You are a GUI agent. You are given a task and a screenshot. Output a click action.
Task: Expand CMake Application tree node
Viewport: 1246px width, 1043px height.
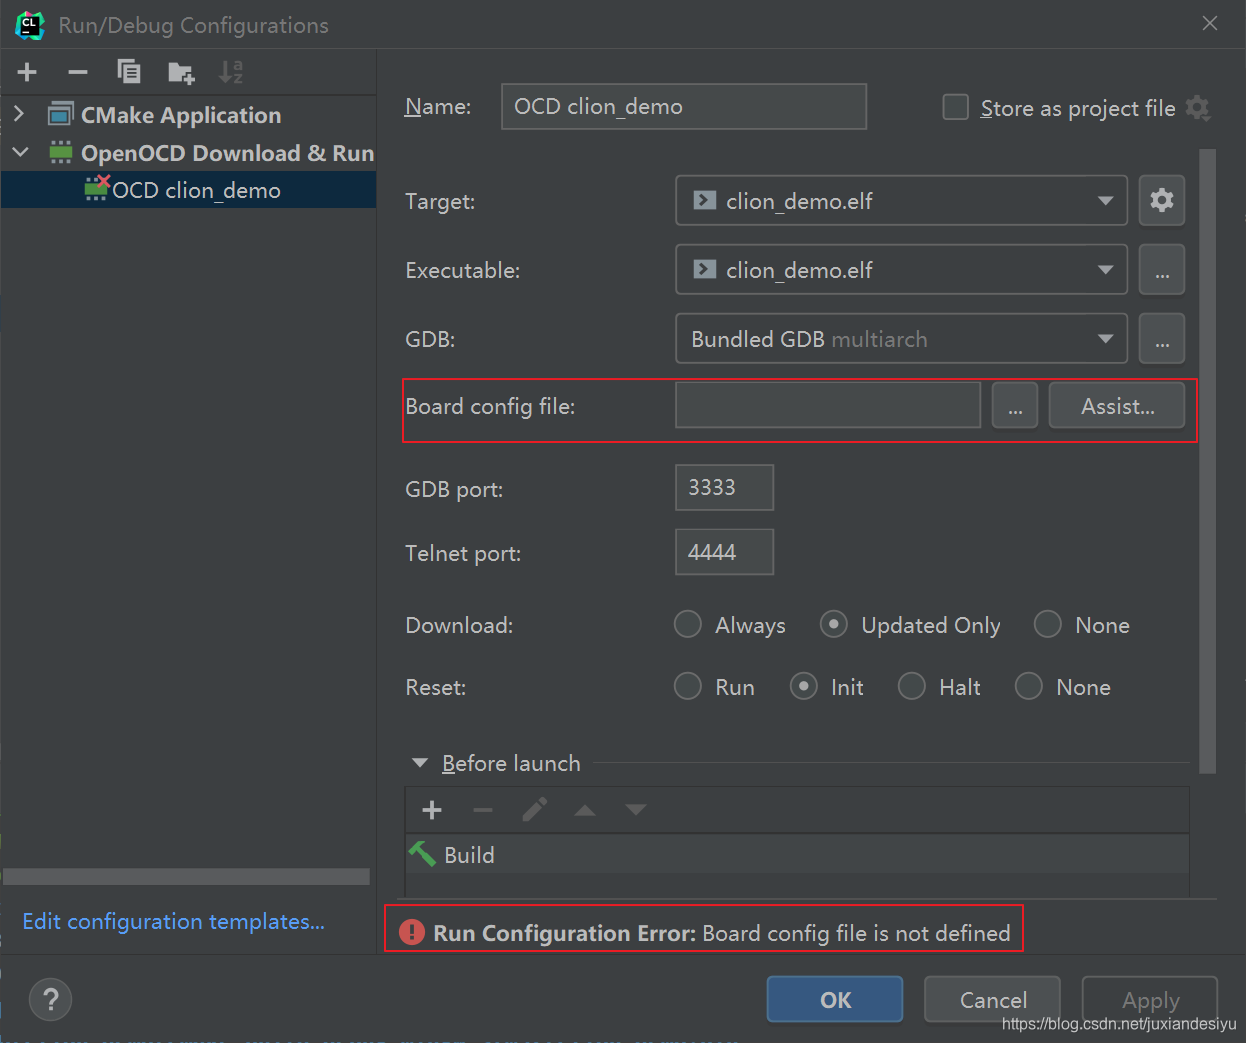(x=19, y=114)
